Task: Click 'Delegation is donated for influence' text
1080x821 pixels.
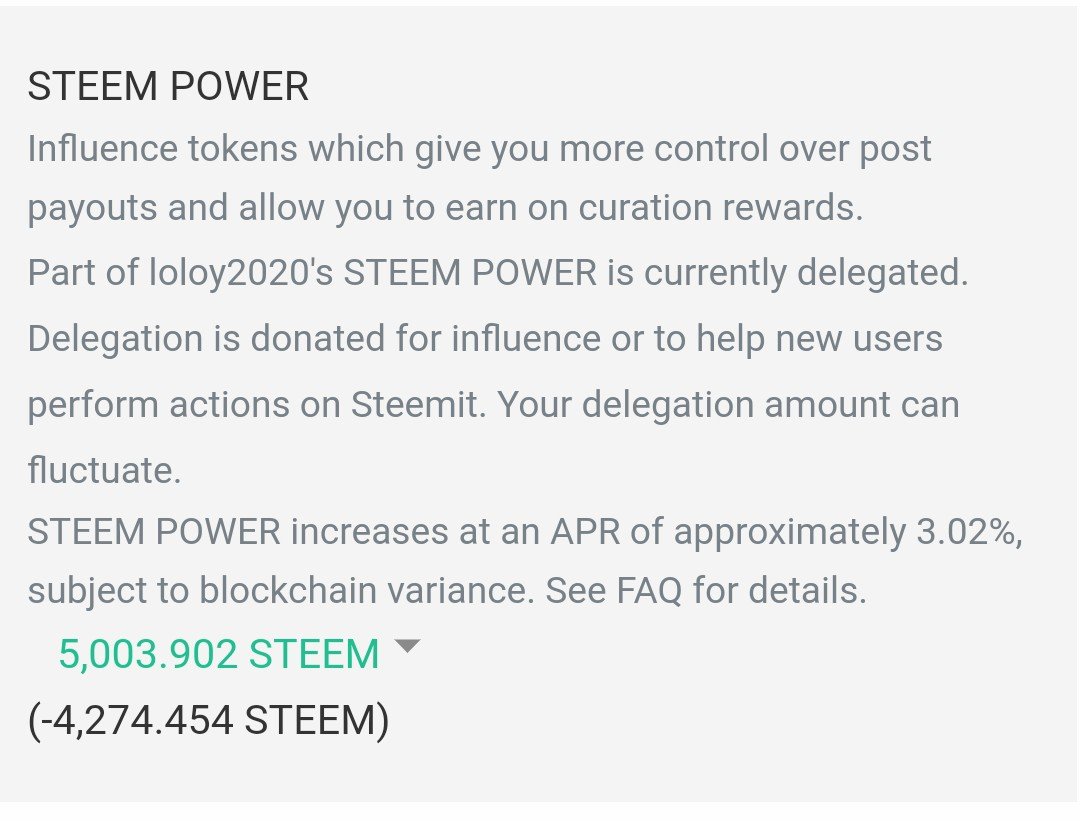Action: (314, 339)
